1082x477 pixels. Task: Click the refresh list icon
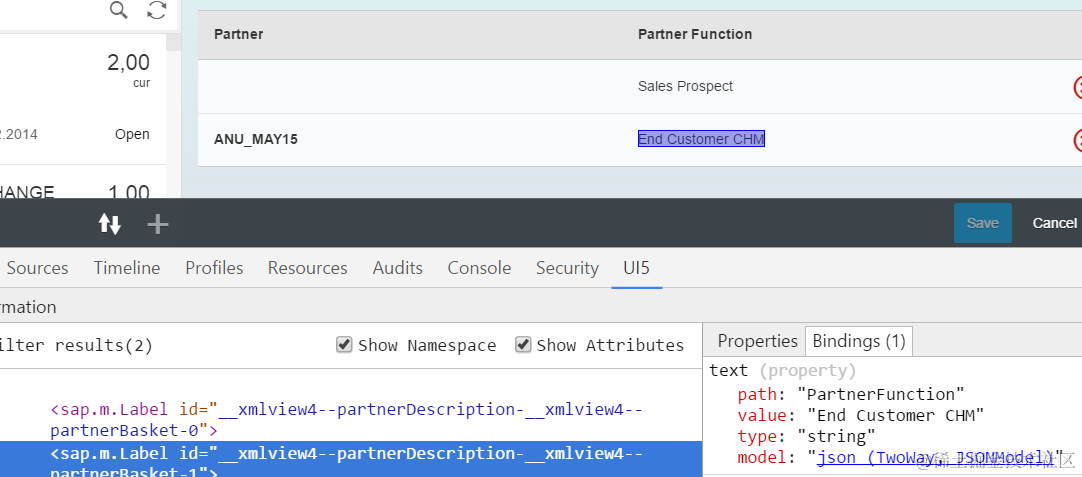tap(157, 10)
